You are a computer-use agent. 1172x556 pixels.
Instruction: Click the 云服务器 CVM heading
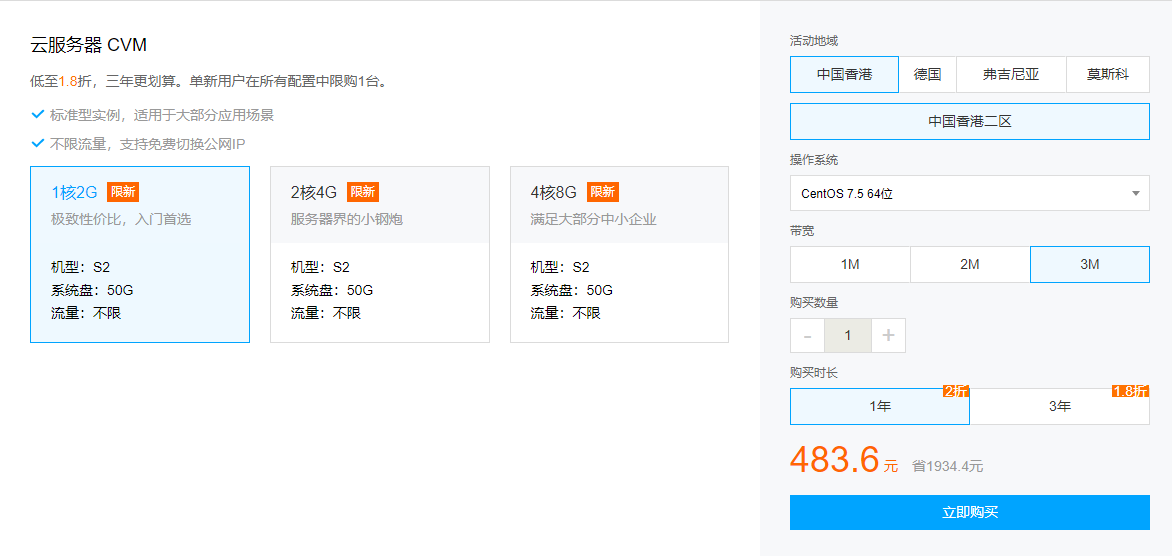tap(88, 45)
